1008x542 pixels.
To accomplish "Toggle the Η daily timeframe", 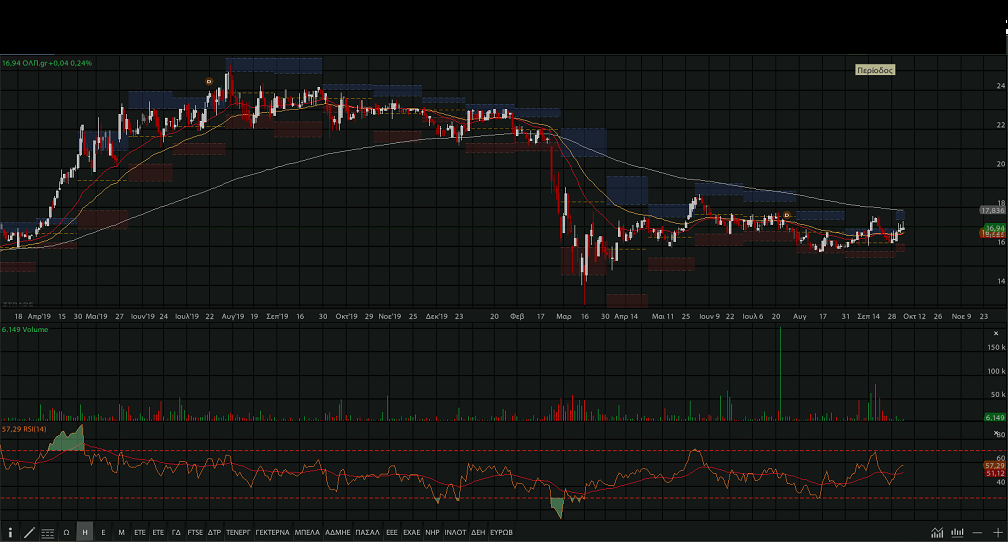I will [x=85, y=532].
